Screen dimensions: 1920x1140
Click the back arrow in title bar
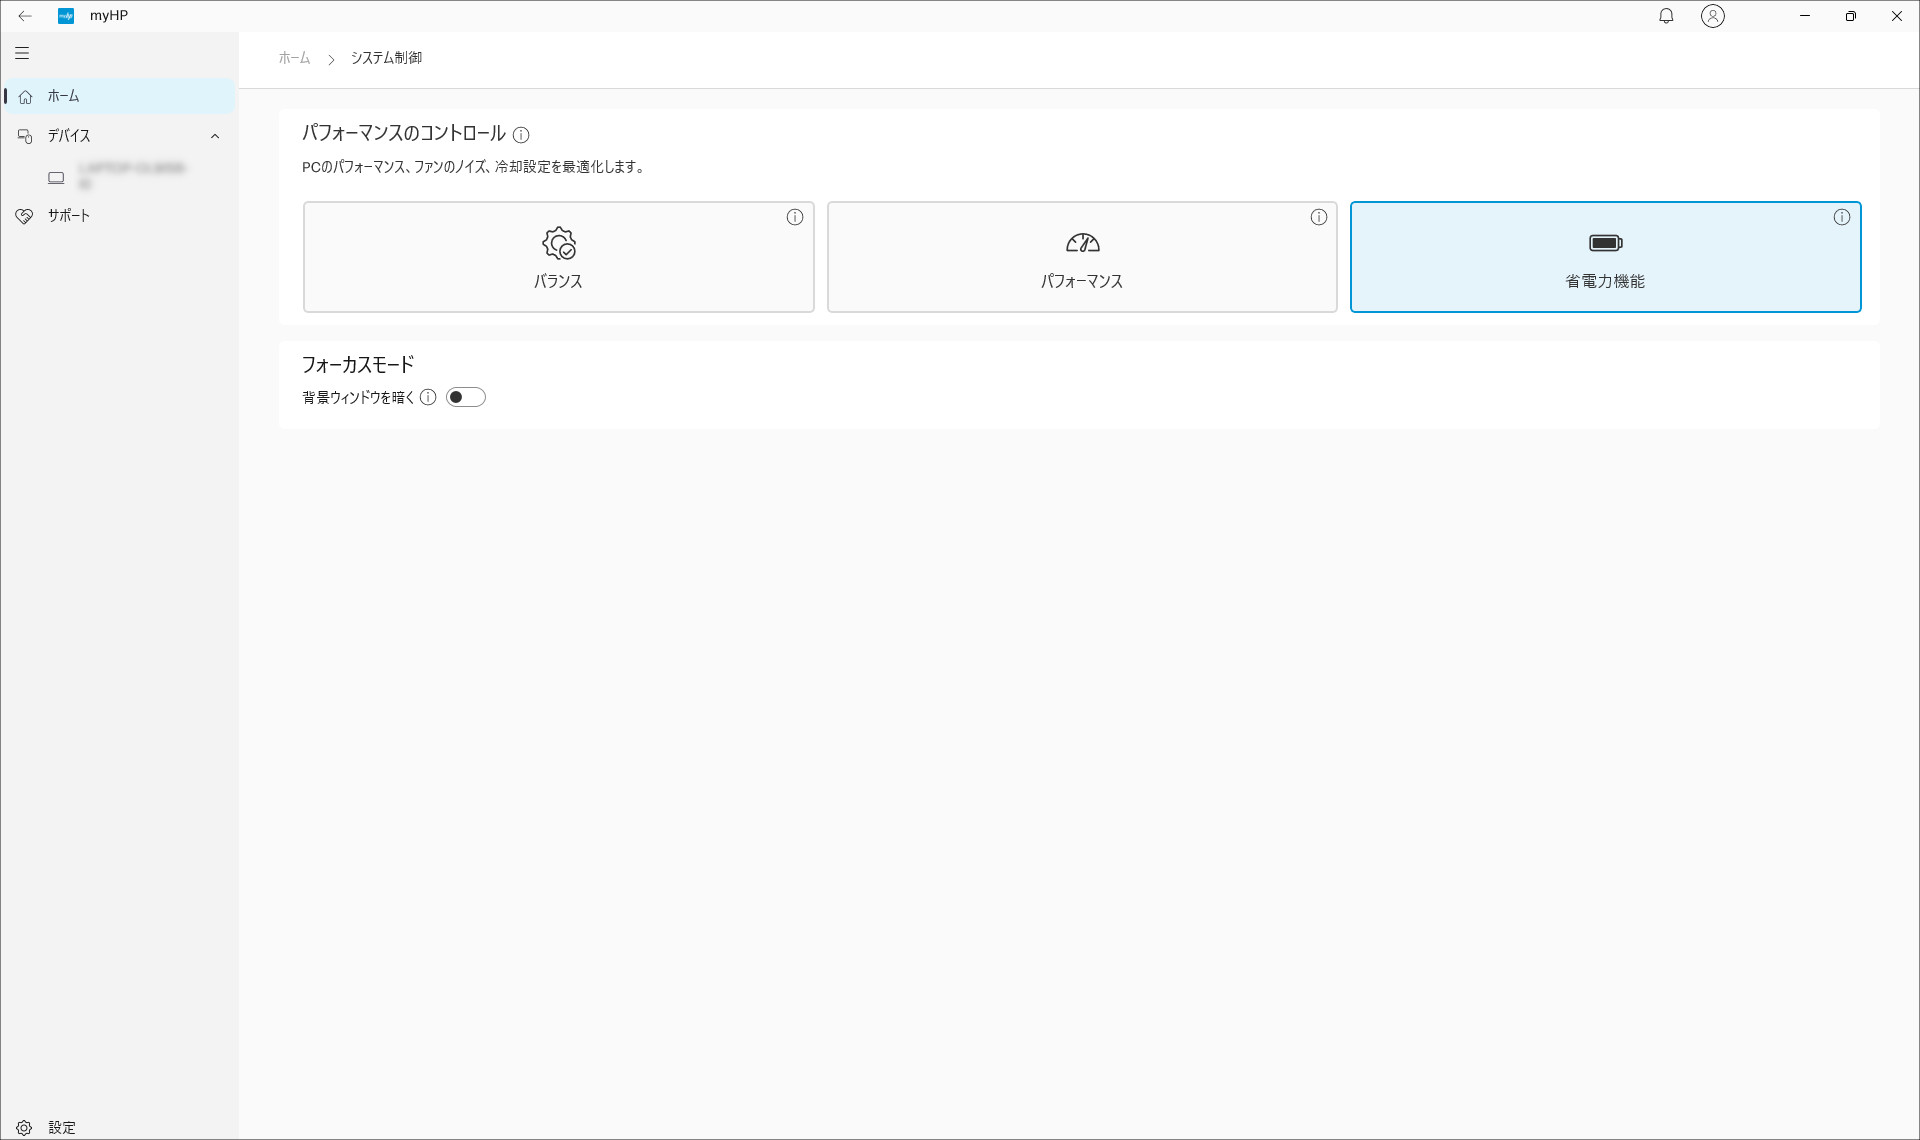tap(25, 16)
